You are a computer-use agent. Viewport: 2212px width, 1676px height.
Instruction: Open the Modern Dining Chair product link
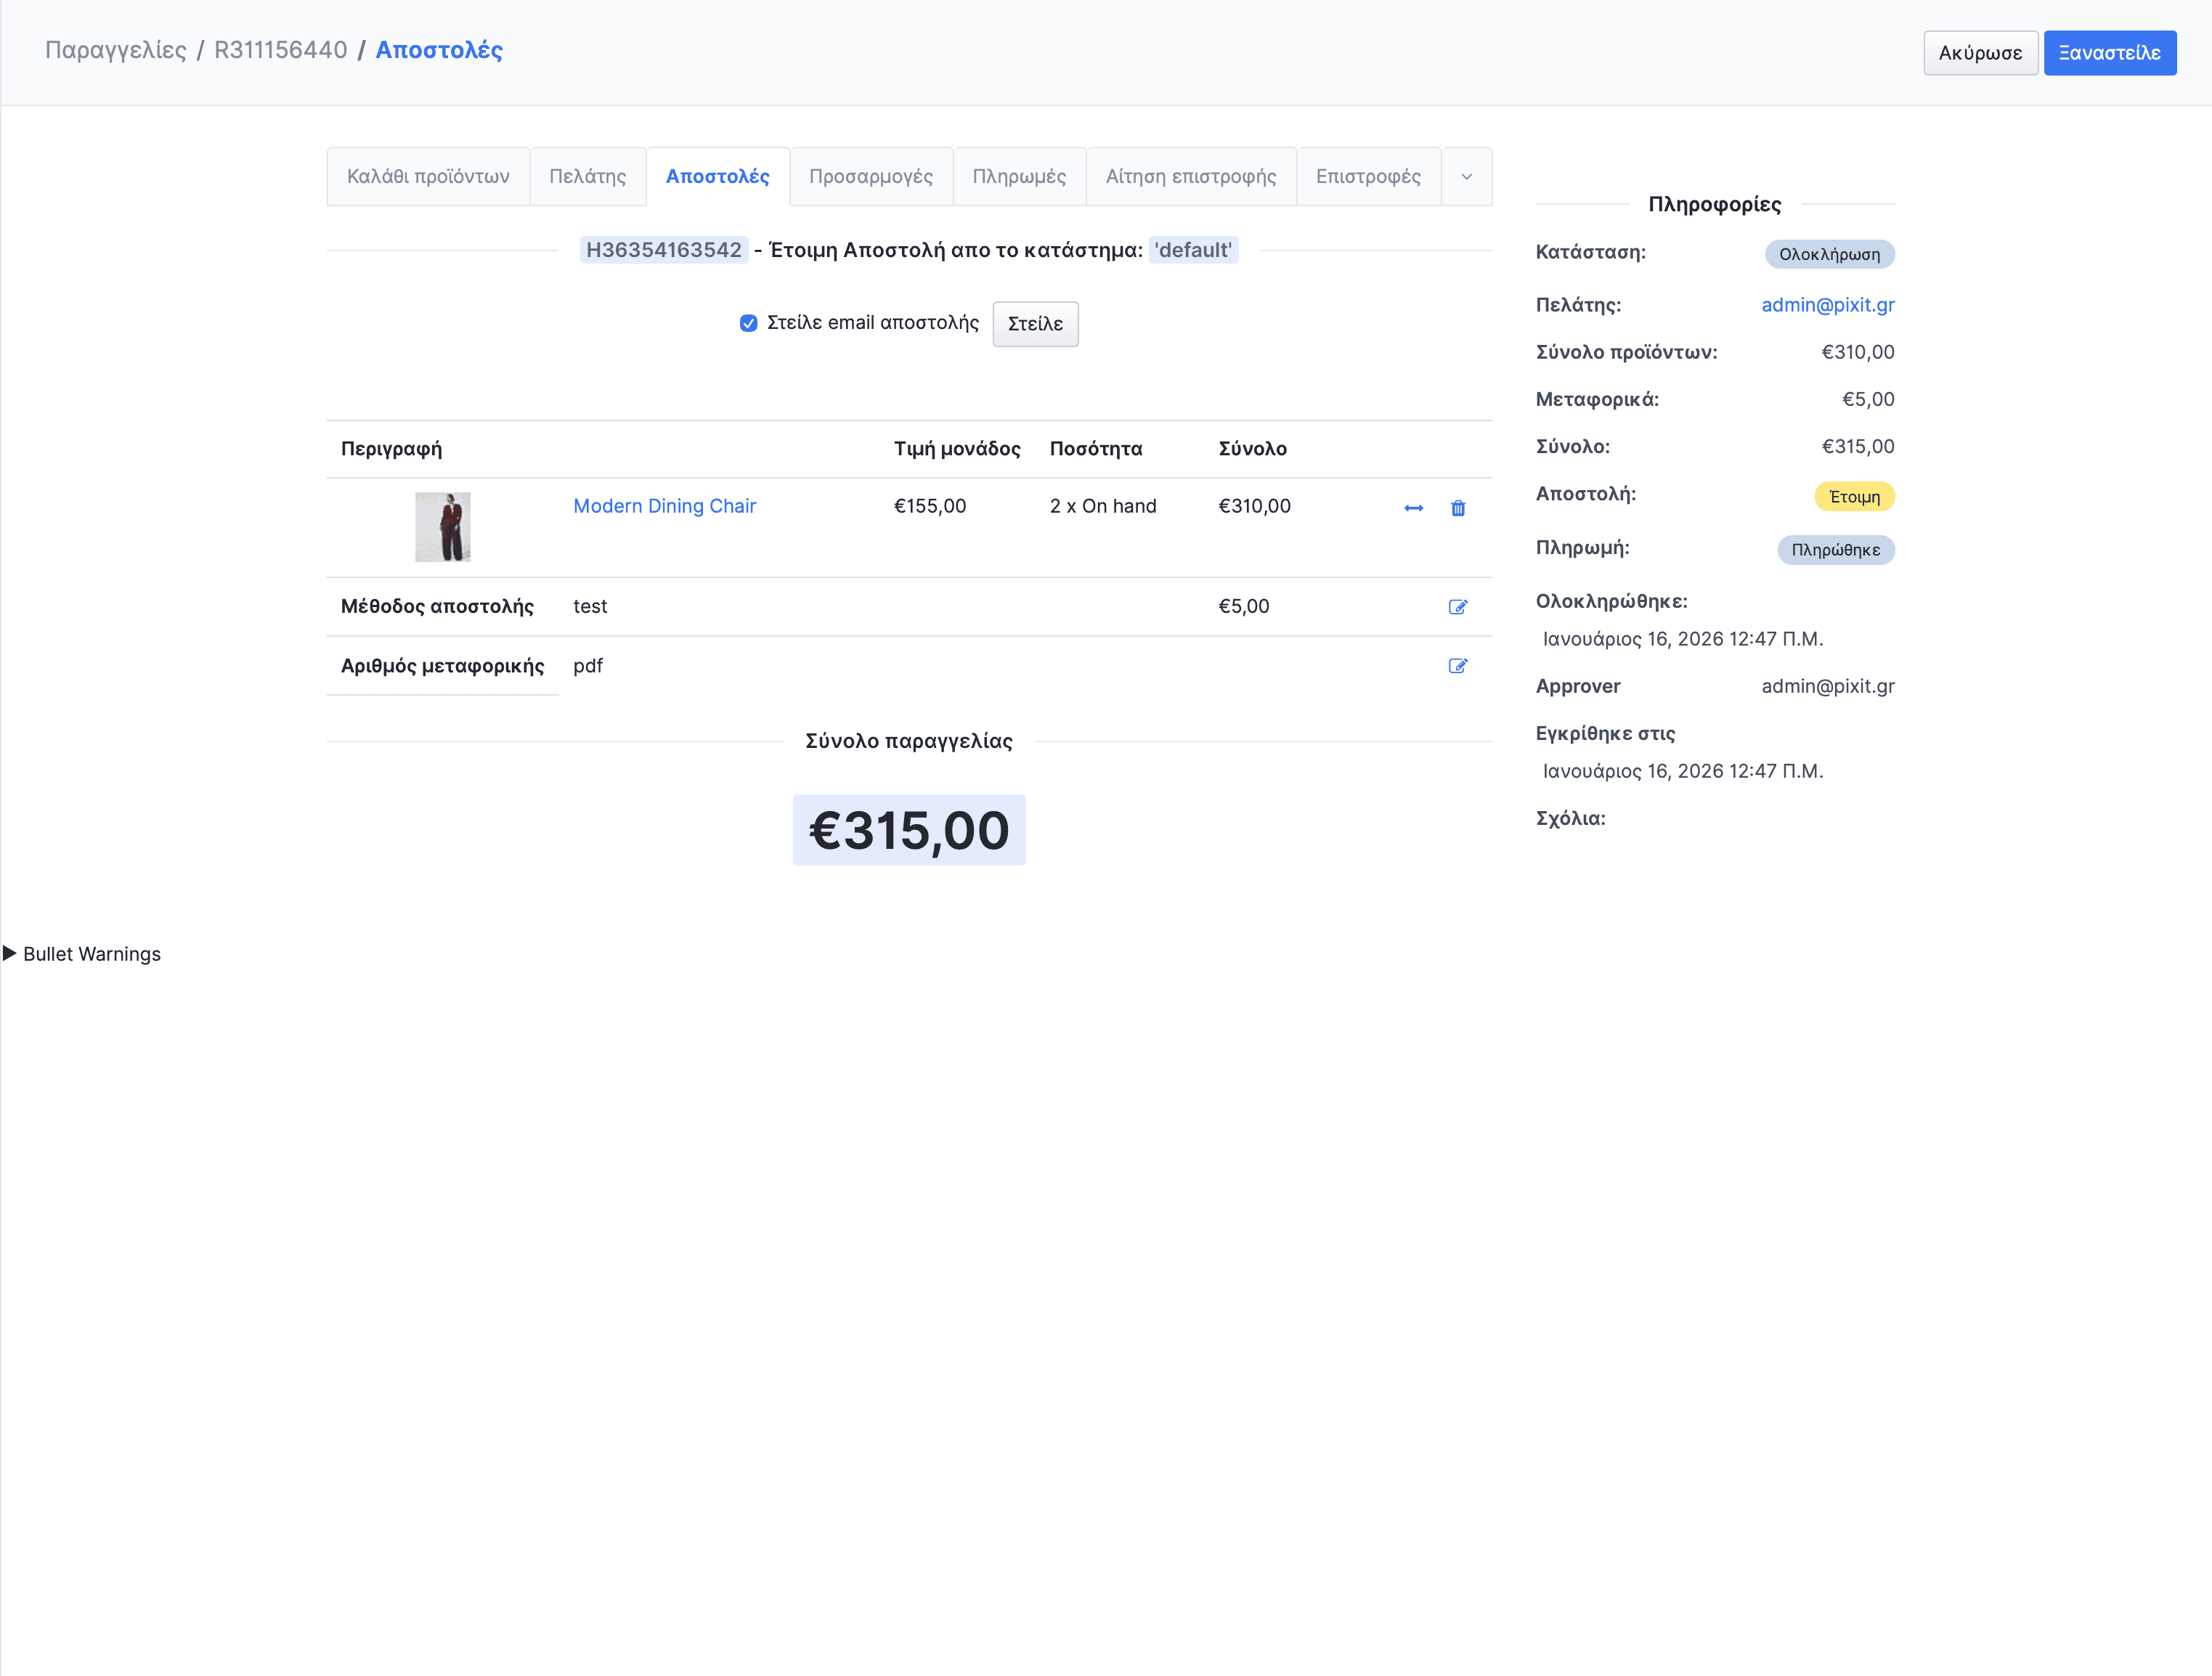point(664,506)
